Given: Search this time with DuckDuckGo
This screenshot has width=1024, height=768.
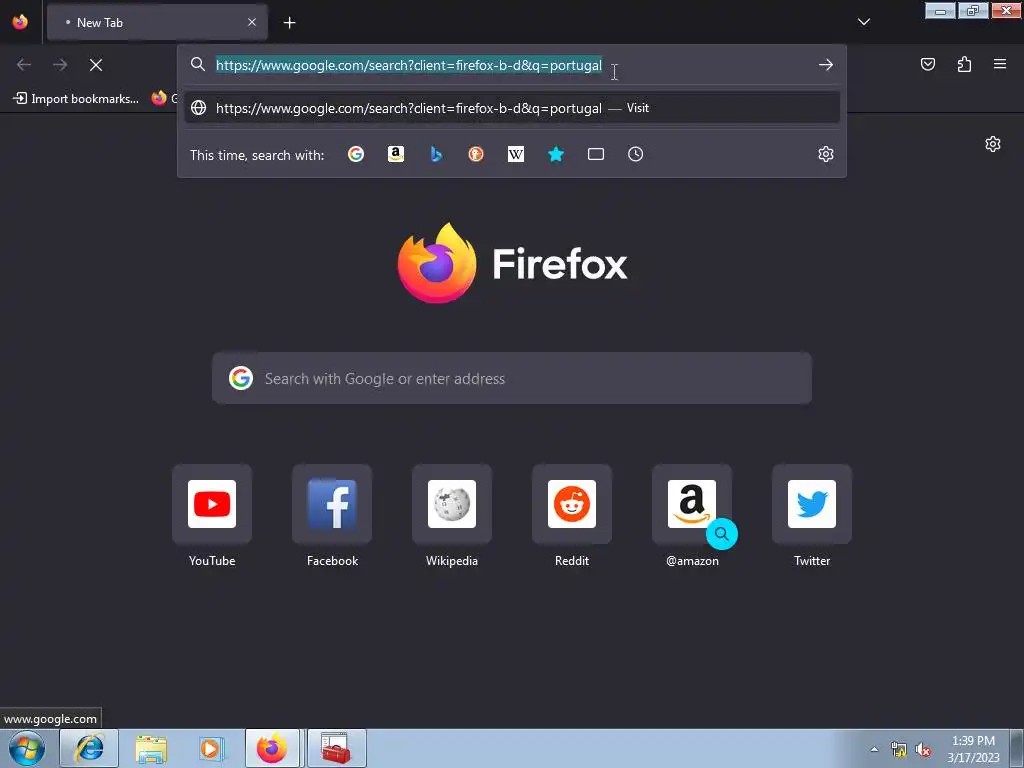Looking at the screenshot, I should 475,154.
